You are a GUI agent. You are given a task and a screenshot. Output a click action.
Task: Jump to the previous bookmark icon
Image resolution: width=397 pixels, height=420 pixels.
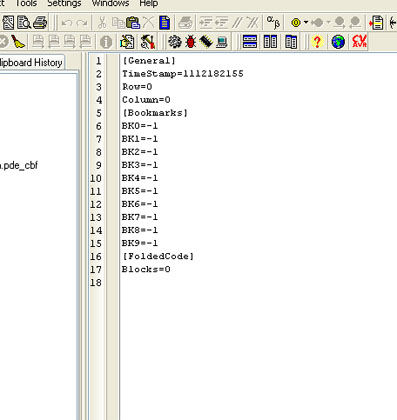pyautogui.click(x=355, y=23)
